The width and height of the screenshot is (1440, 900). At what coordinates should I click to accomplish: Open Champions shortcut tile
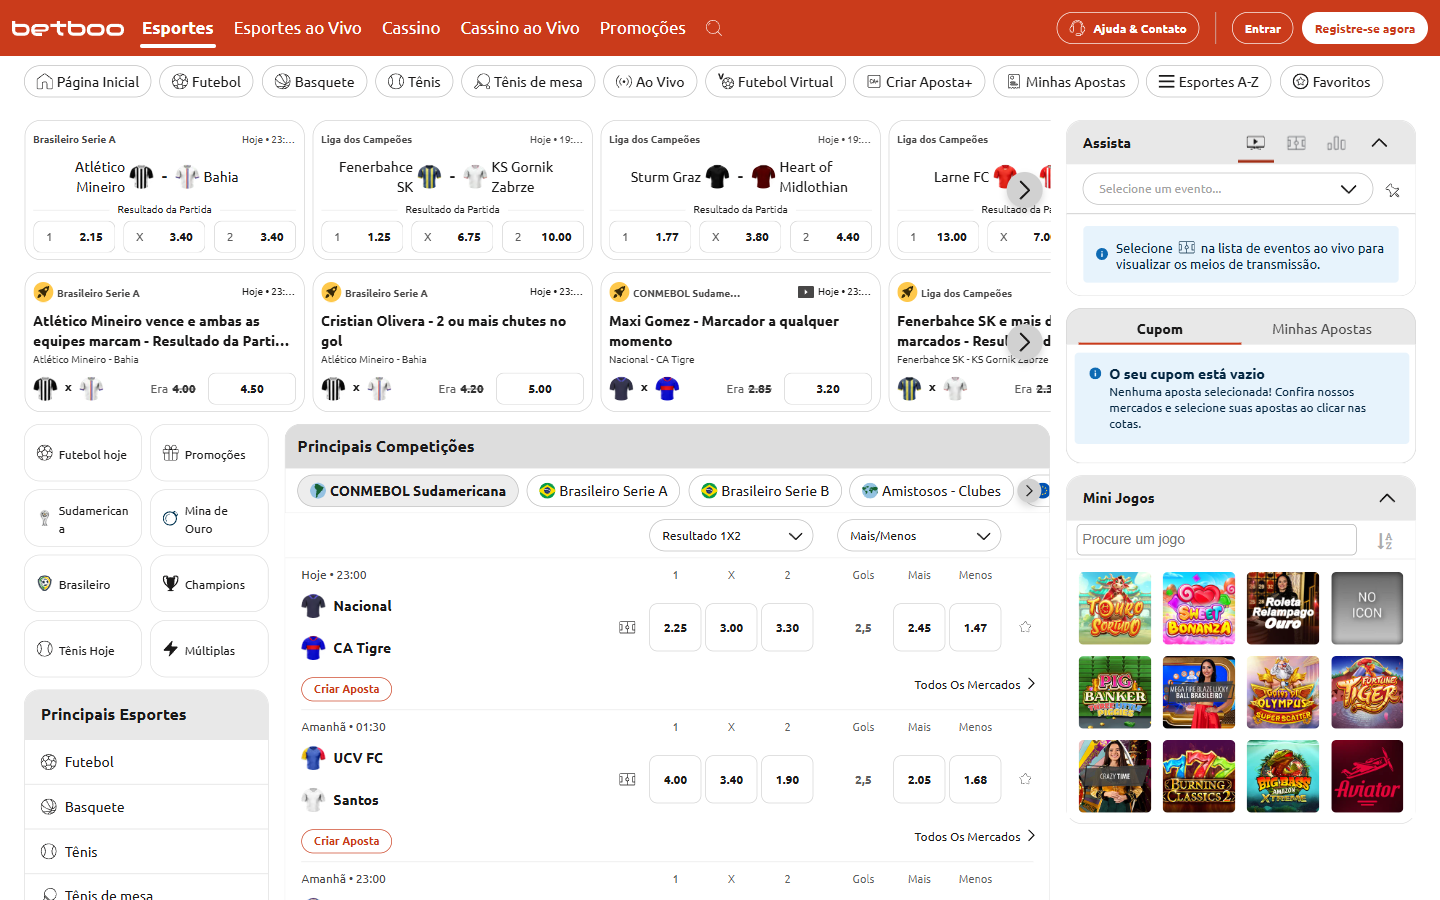click(x=209, y=584)
